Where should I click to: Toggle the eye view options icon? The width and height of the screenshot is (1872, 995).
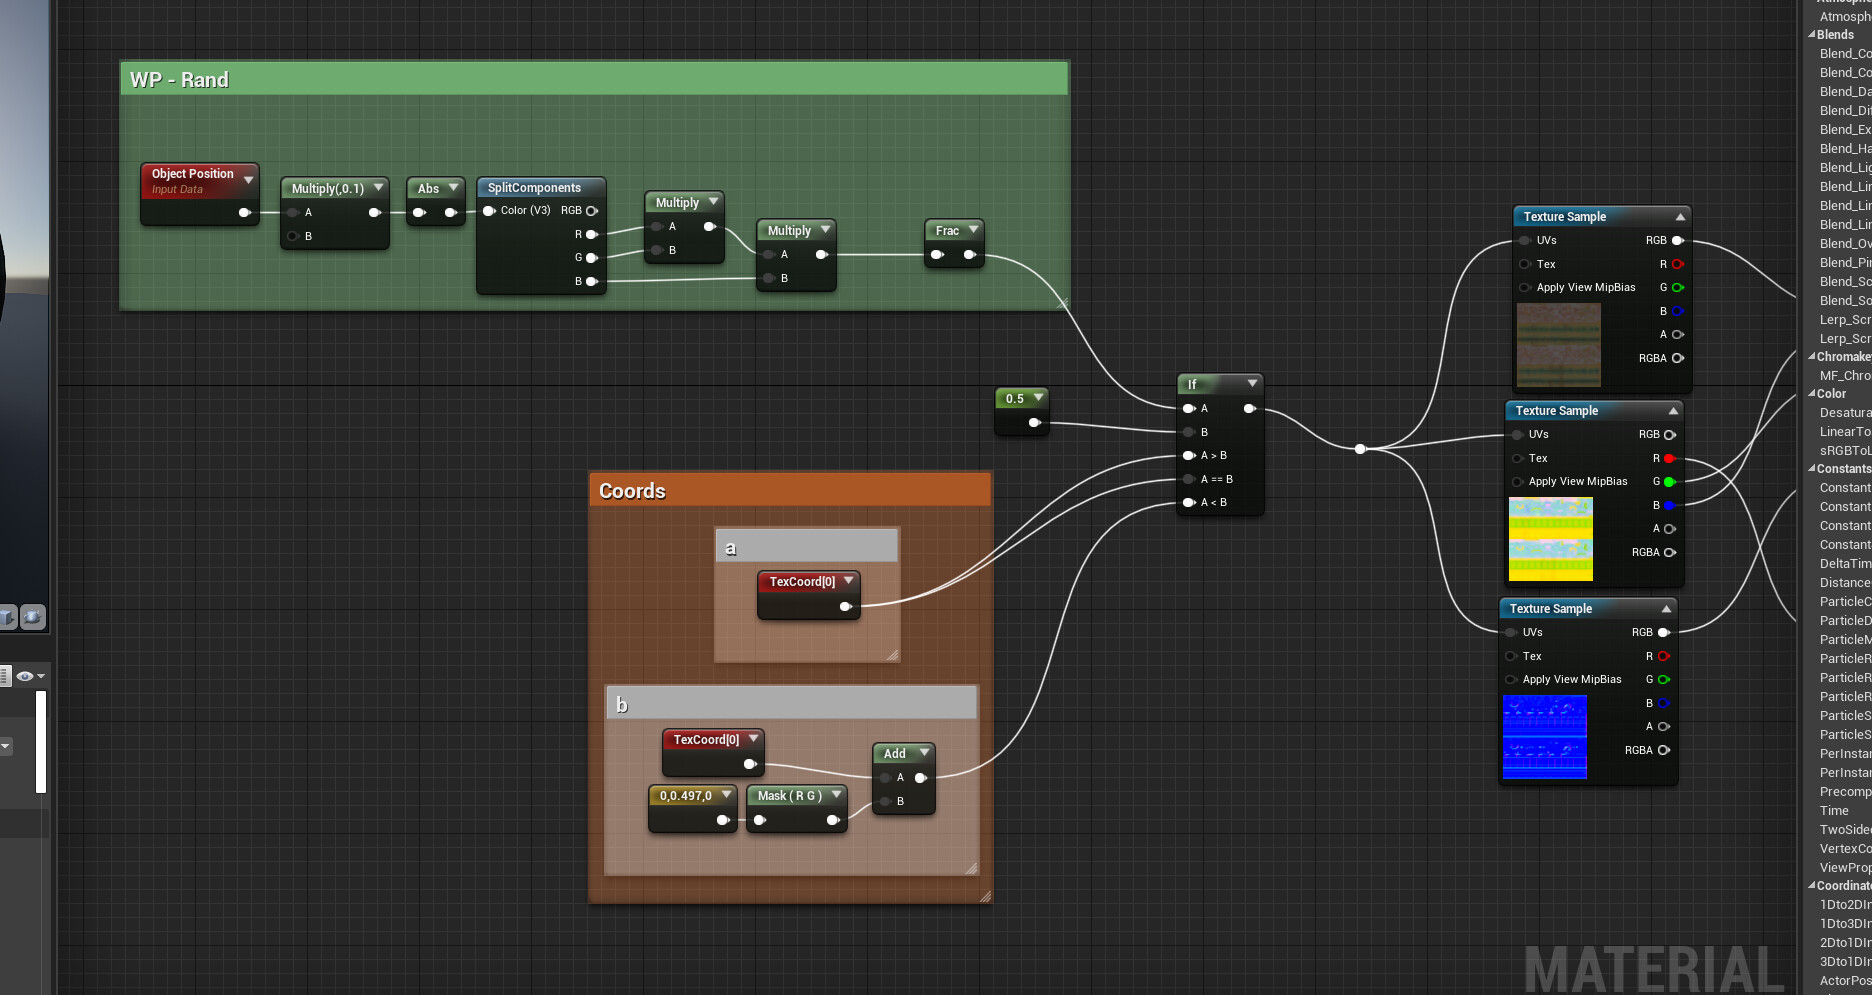click(x=25, y=675)
